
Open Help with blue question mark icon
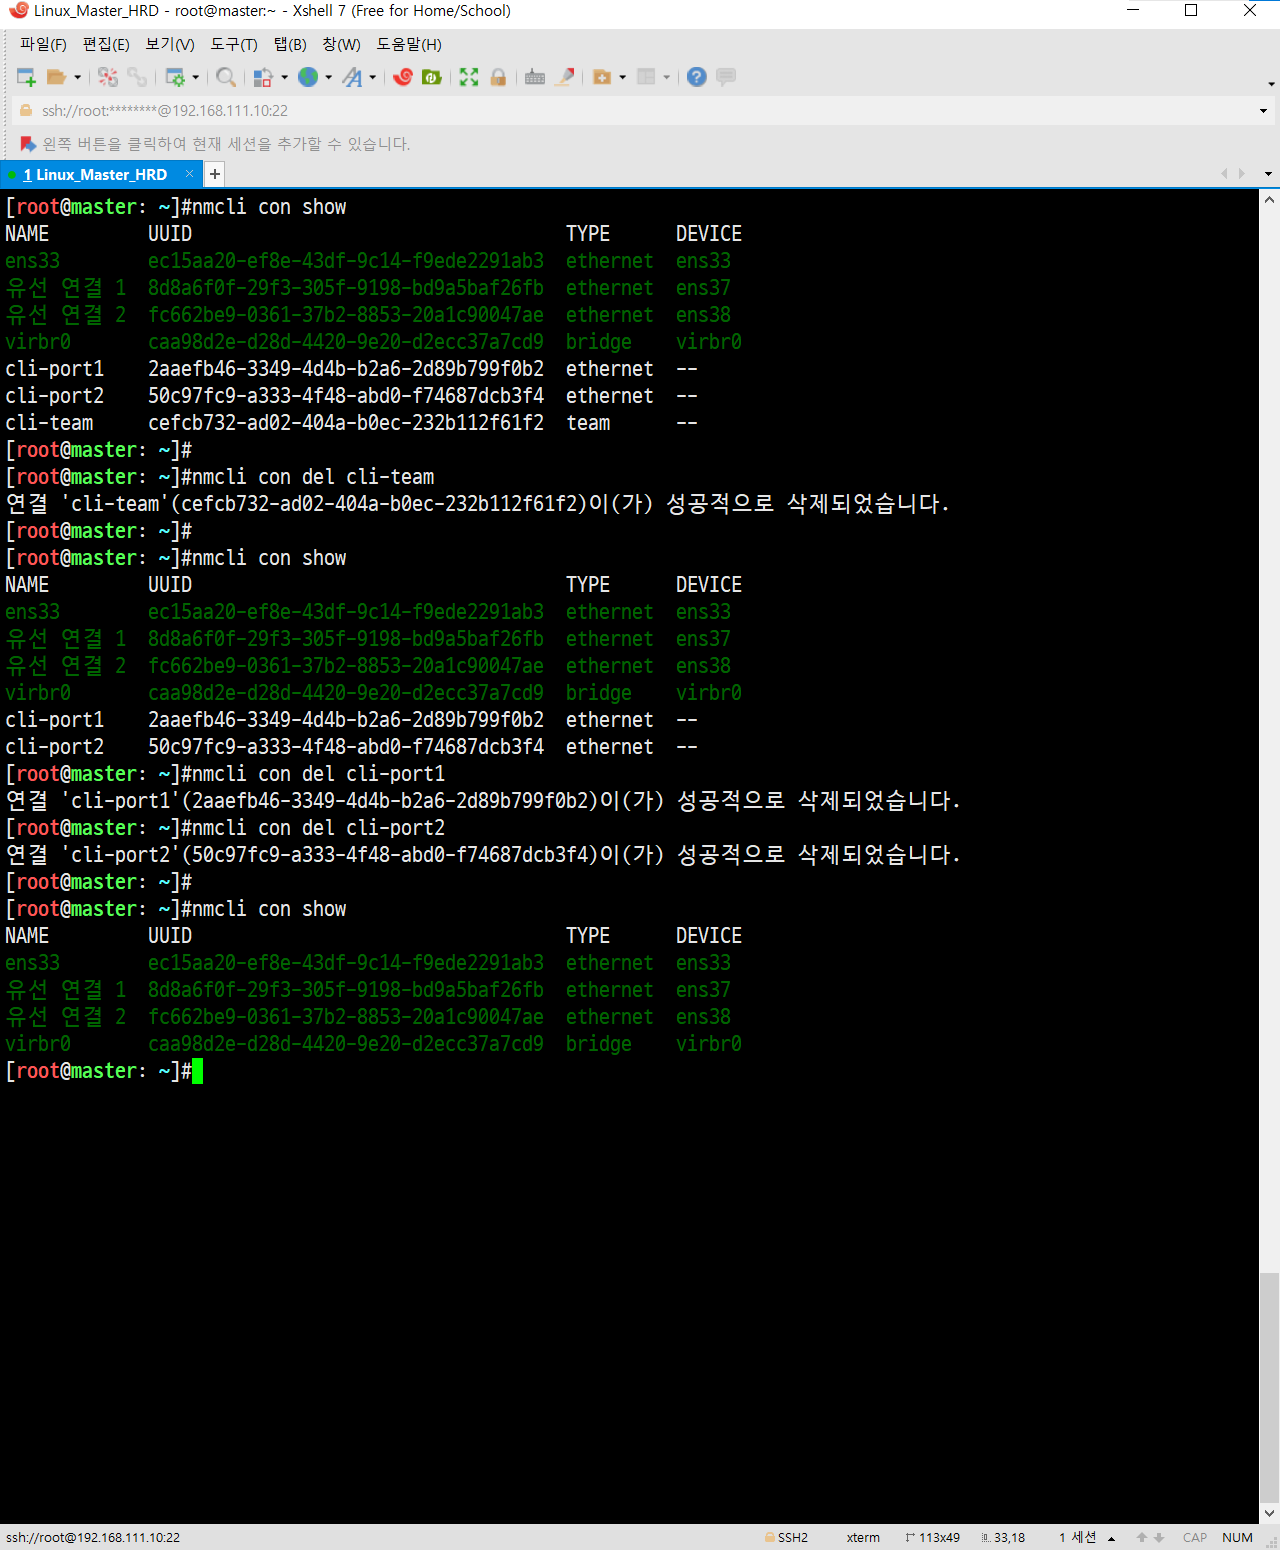click(x=697, y=77)
